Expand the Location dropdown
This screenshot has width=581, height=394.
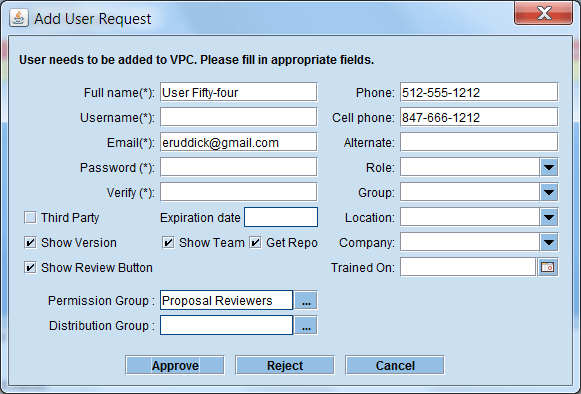pyautogui.click(x=549, y=218)
